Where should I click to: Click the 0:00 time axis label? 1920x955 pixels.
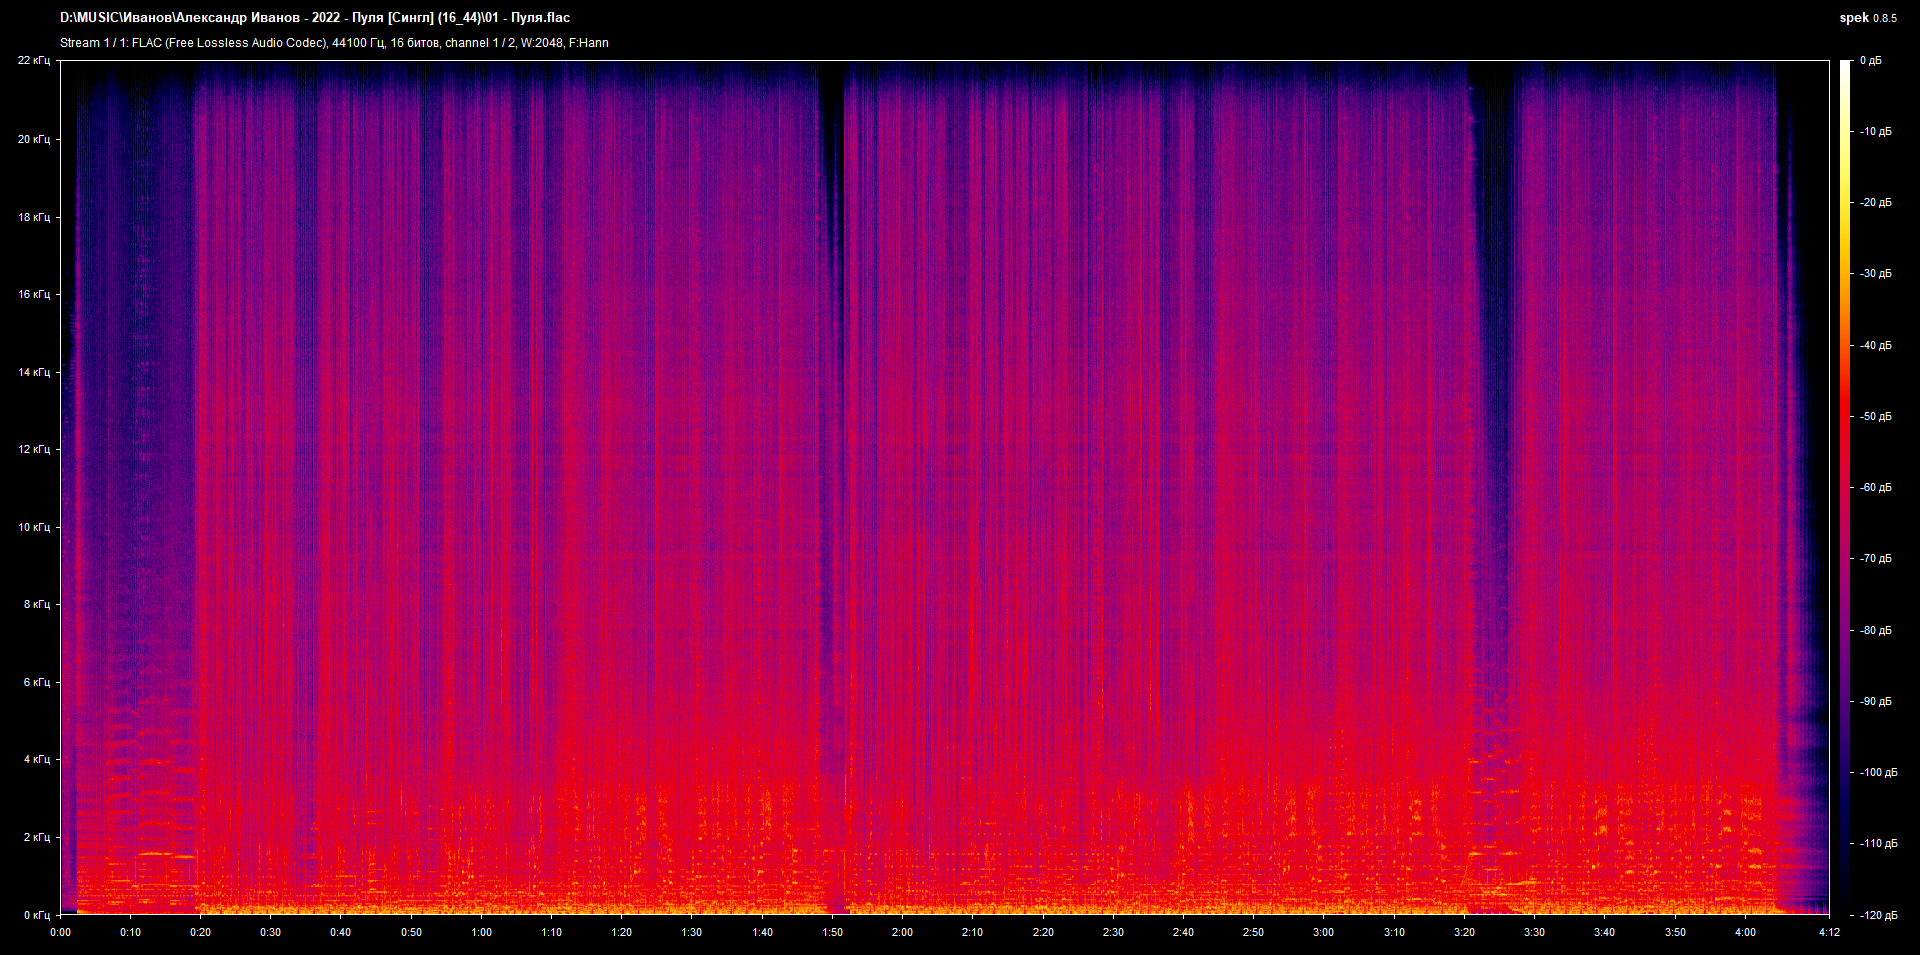(x=60, y=932)
